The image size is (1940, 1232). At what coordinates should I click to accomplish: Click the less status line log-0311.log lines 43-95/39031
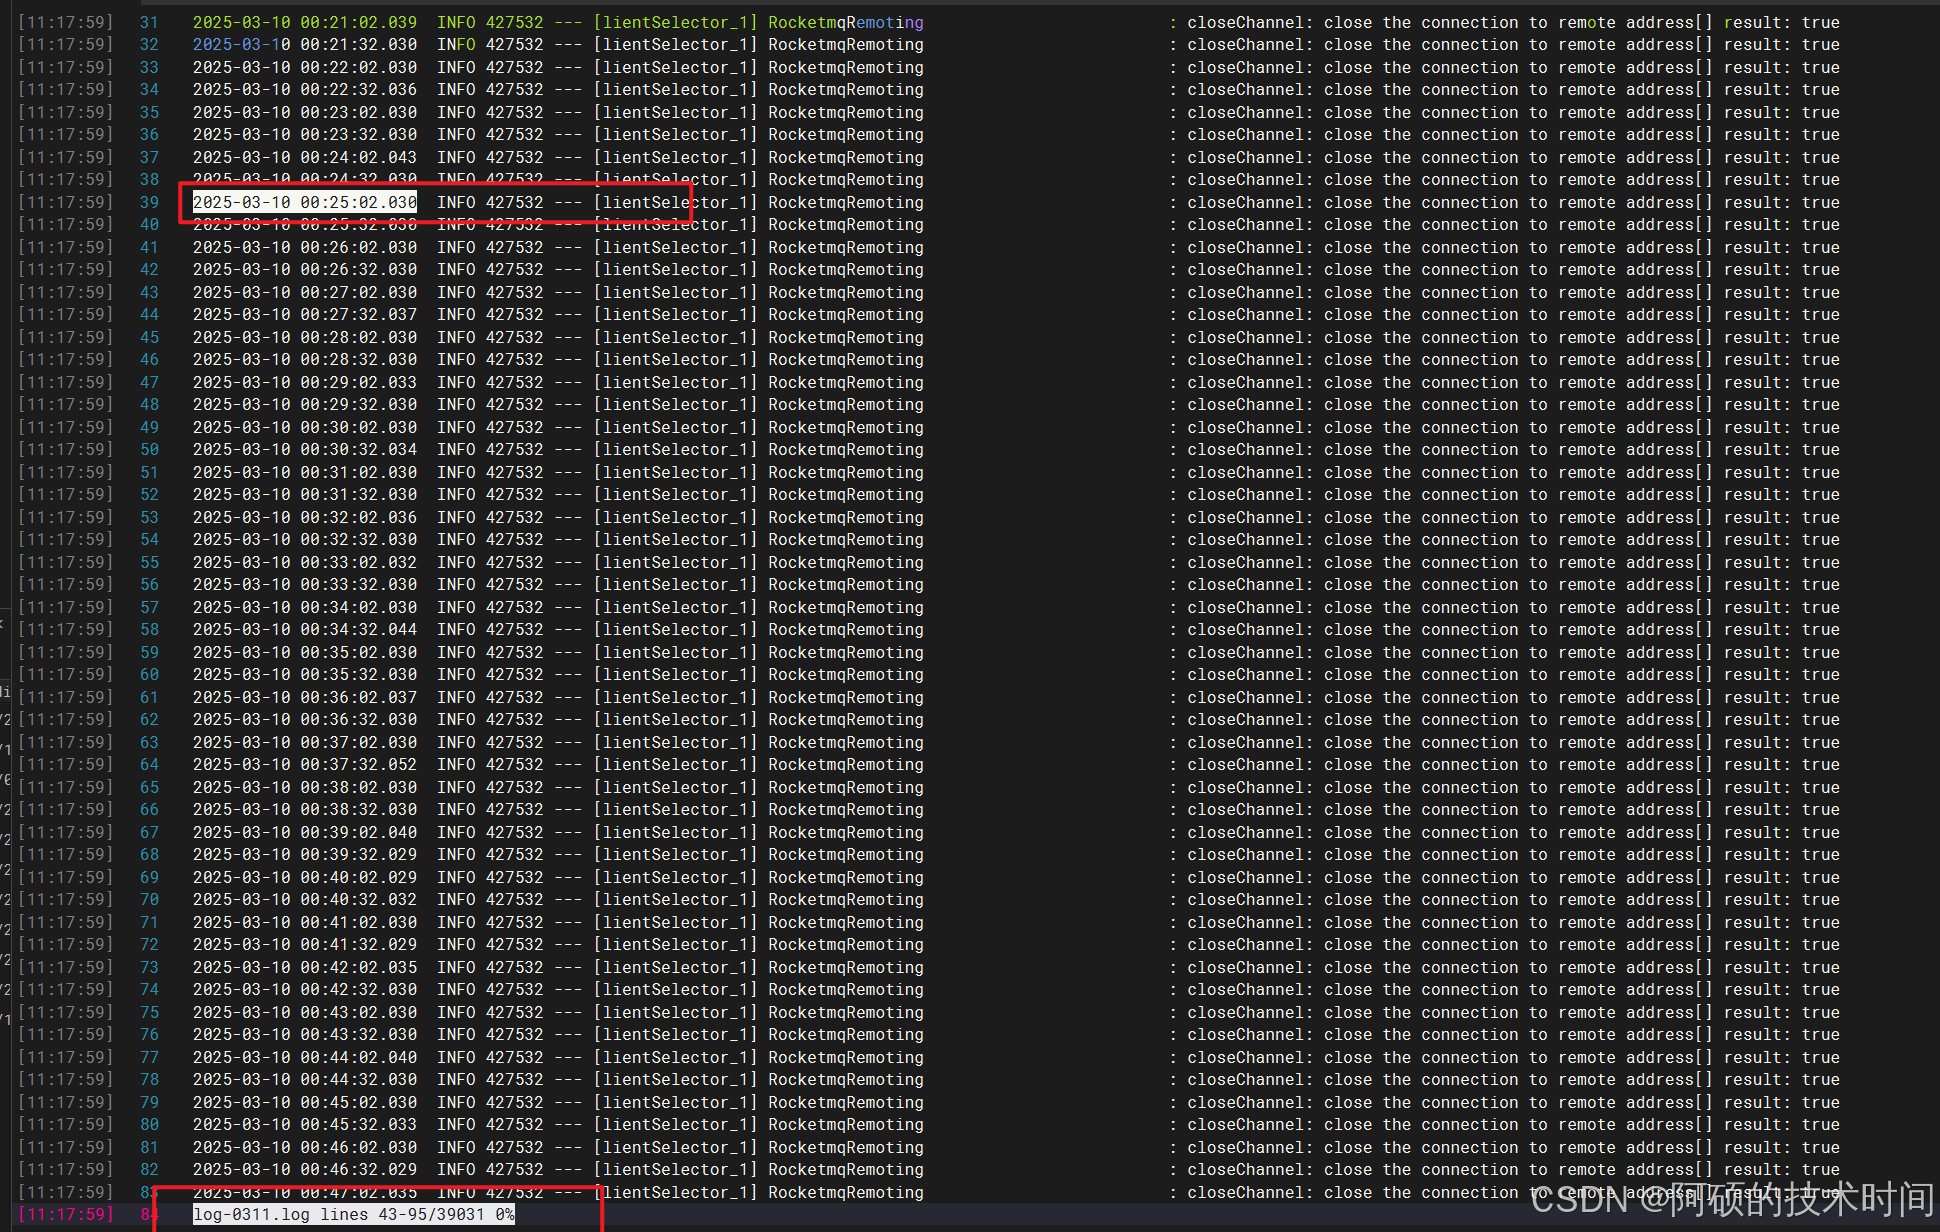[x=352, y=1214]
